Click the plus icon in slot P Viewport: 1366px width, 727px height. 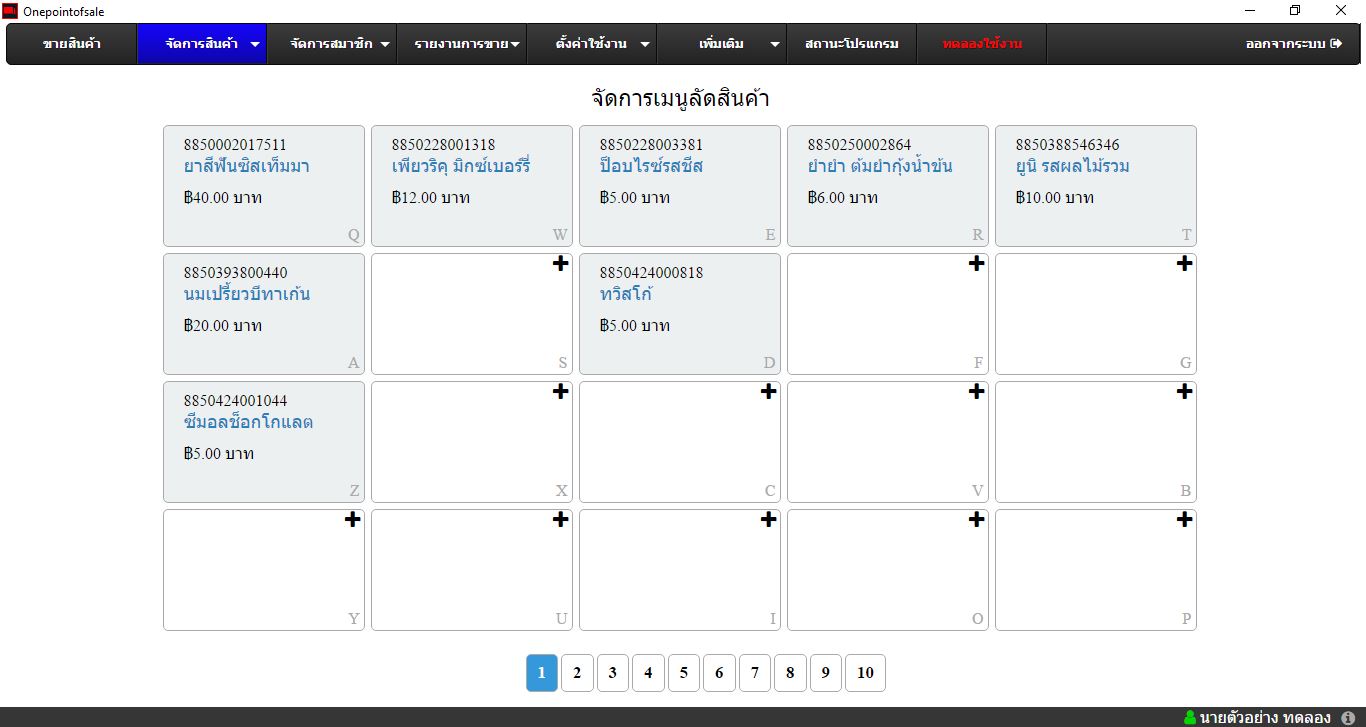[1184, 520]
